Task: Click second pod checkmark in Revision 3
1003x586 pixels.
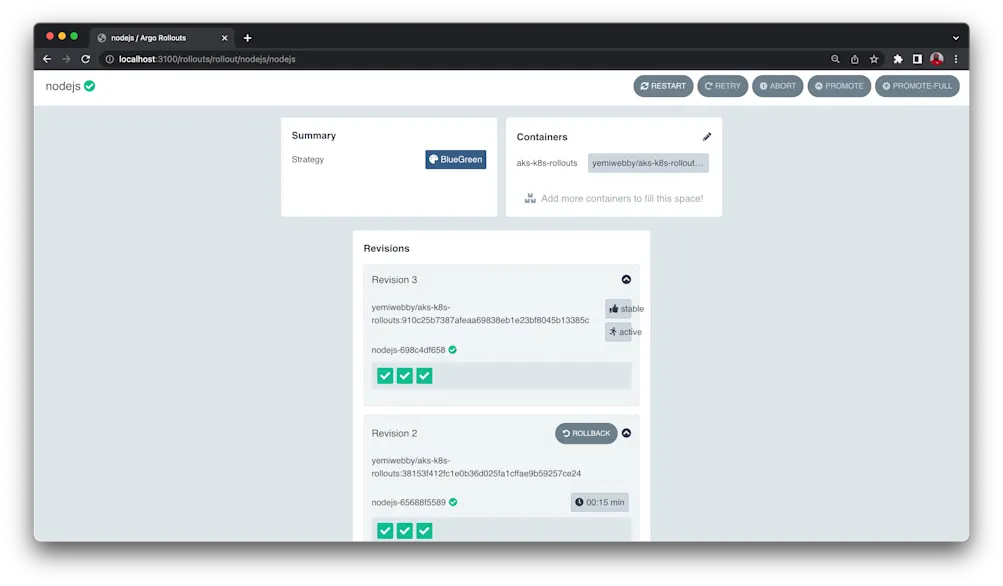Action: click(x=405, y=376)
